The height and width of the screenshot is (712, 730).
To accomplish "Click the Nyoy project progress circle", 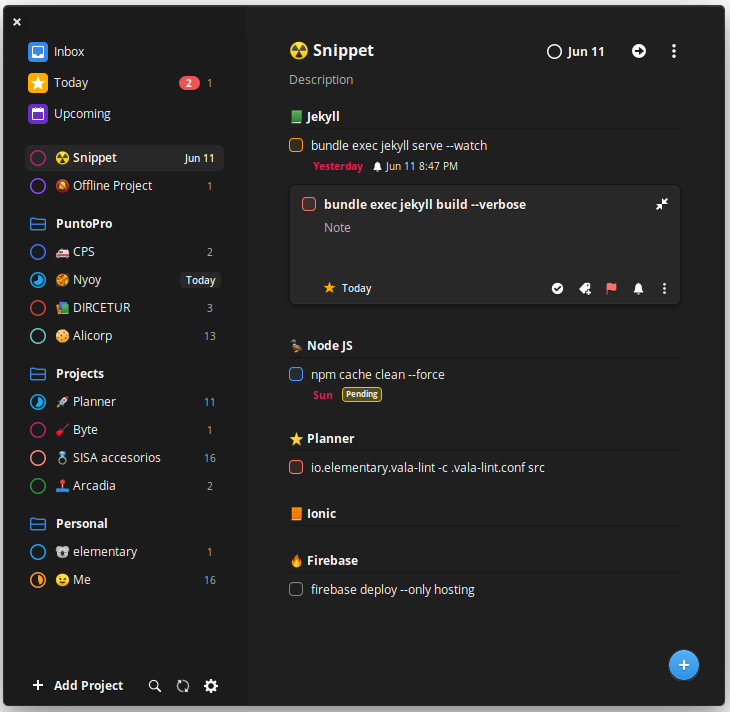I will coord(38,280).
